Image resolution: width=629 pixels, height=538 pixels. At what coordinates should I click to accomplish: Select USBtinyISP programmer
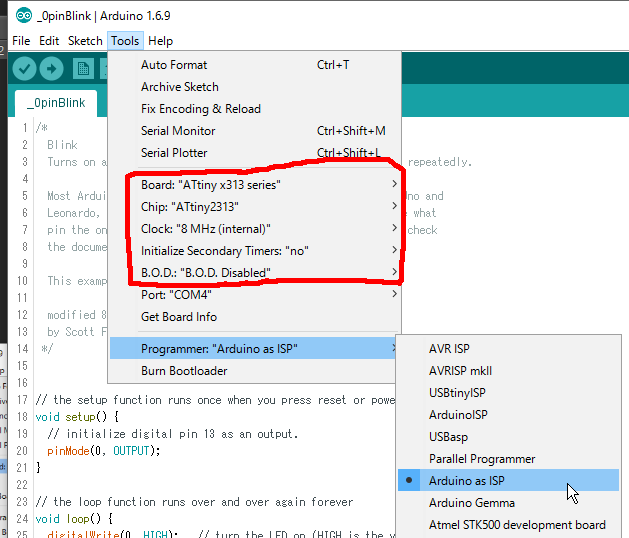point(508,393)
